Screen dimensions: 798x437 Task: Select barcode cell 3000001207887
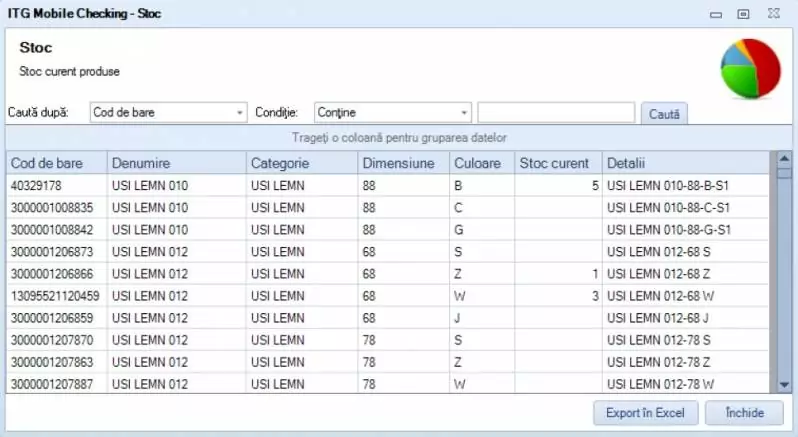tap(57, 384)
